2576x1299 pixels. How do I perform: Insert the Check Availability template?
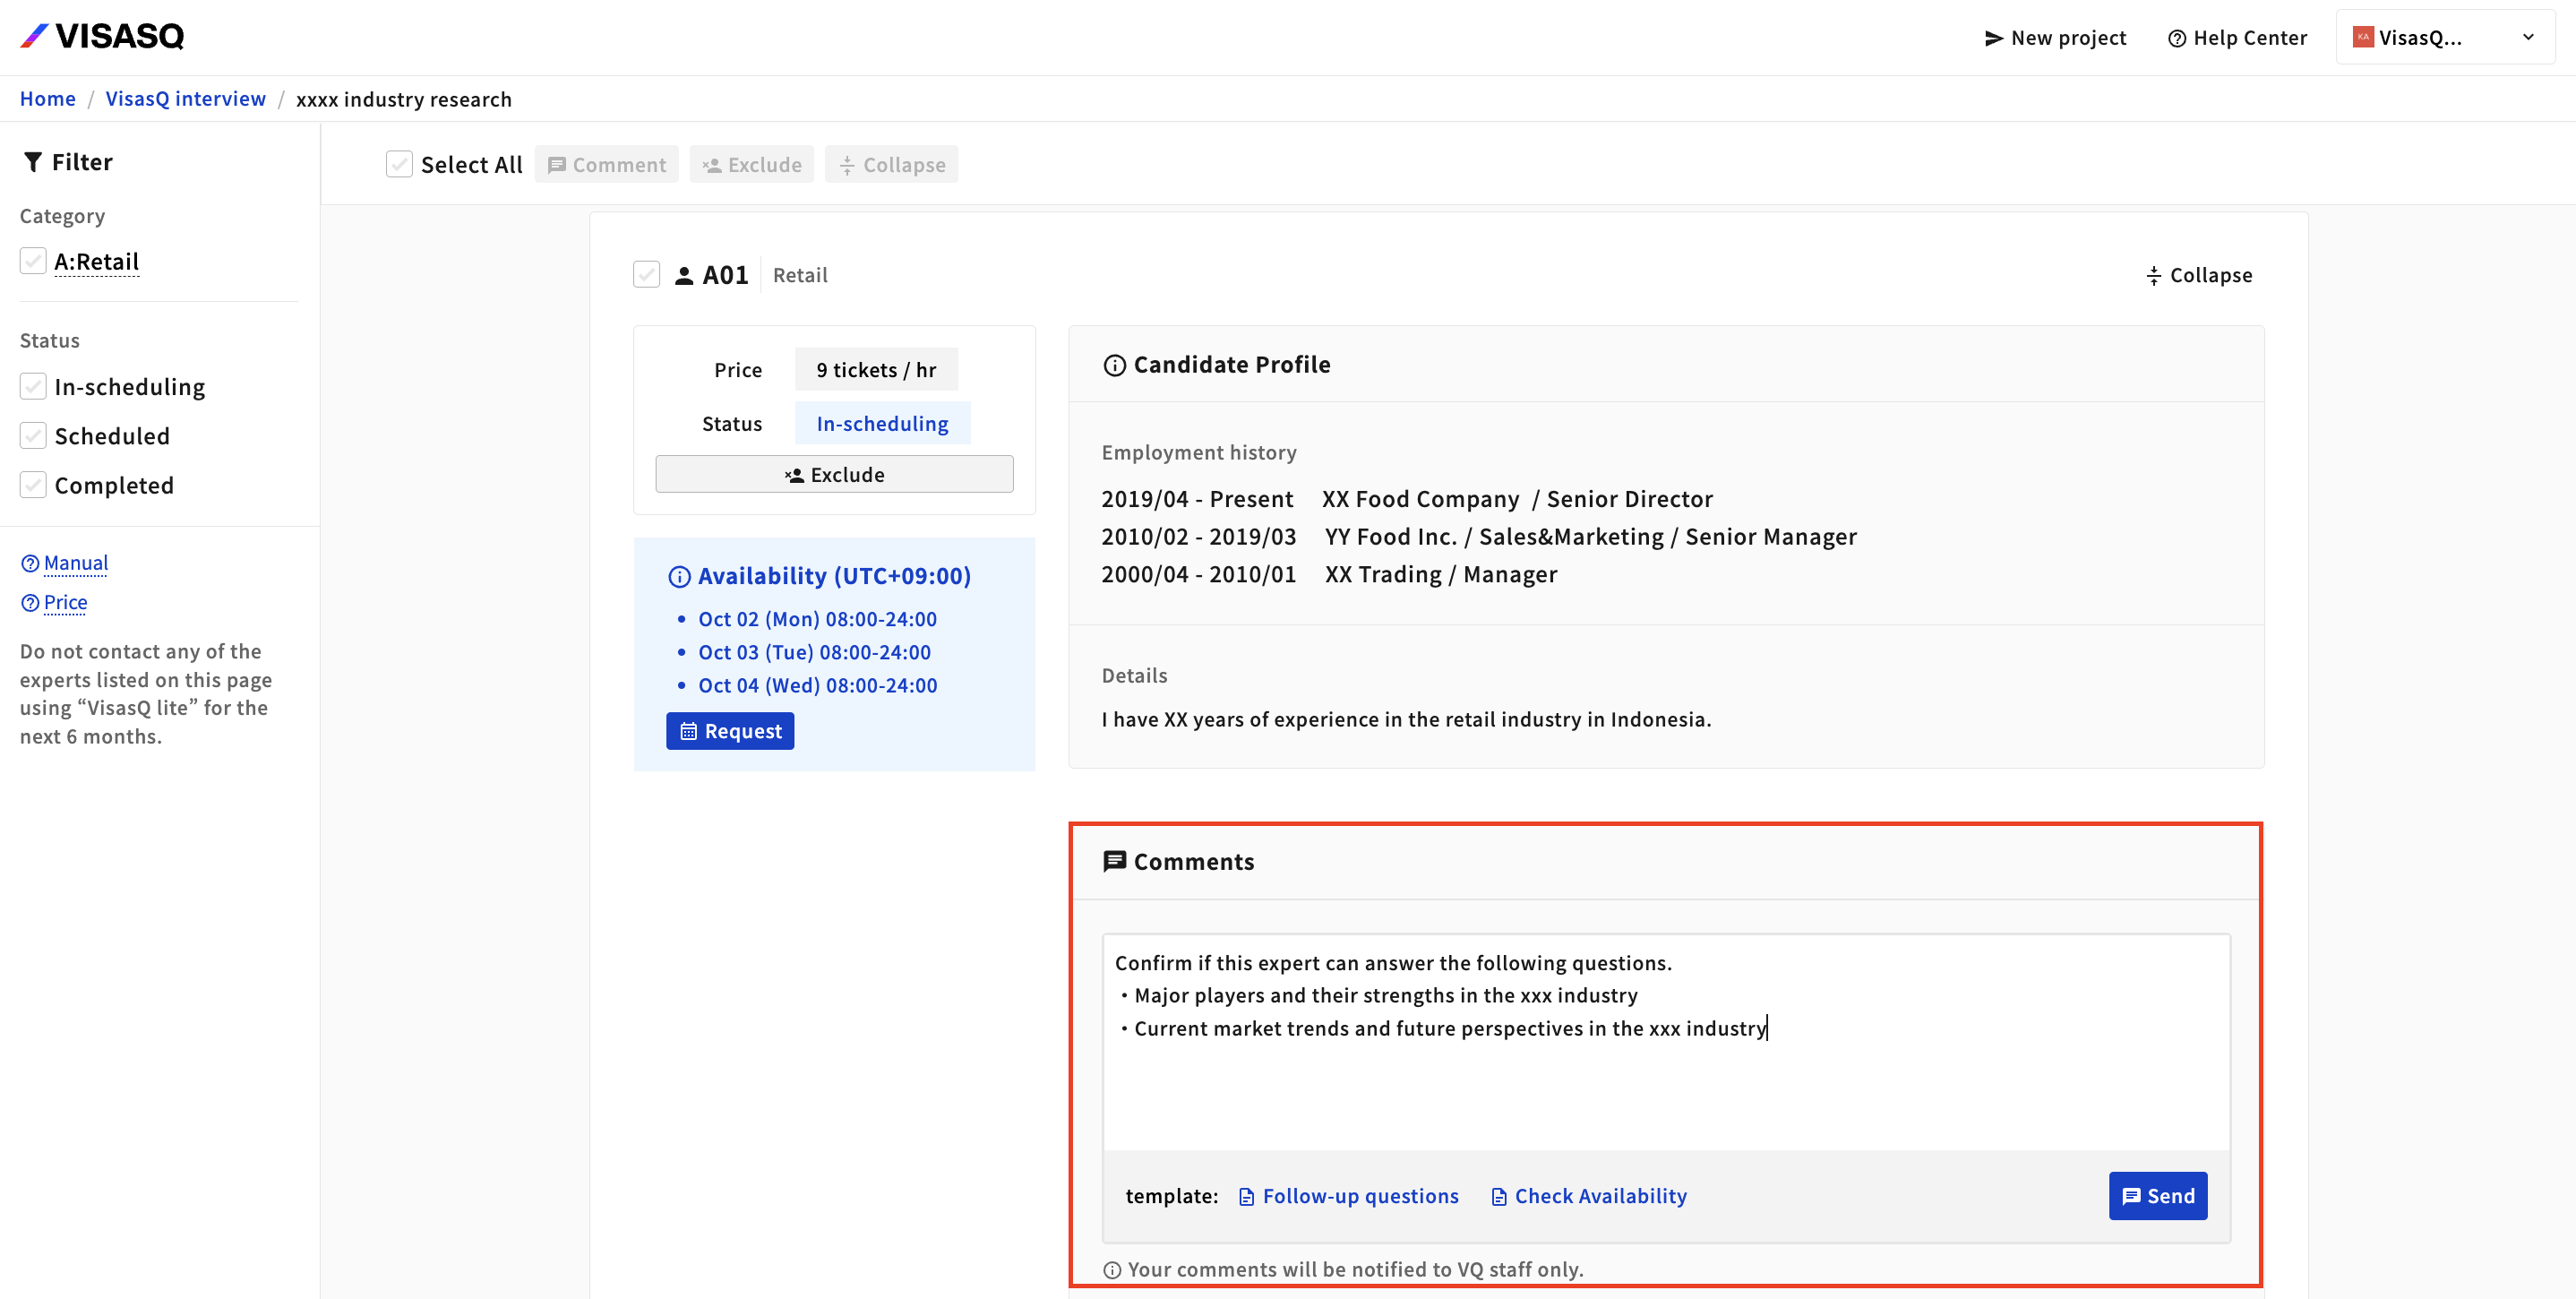[1588, 1196]
